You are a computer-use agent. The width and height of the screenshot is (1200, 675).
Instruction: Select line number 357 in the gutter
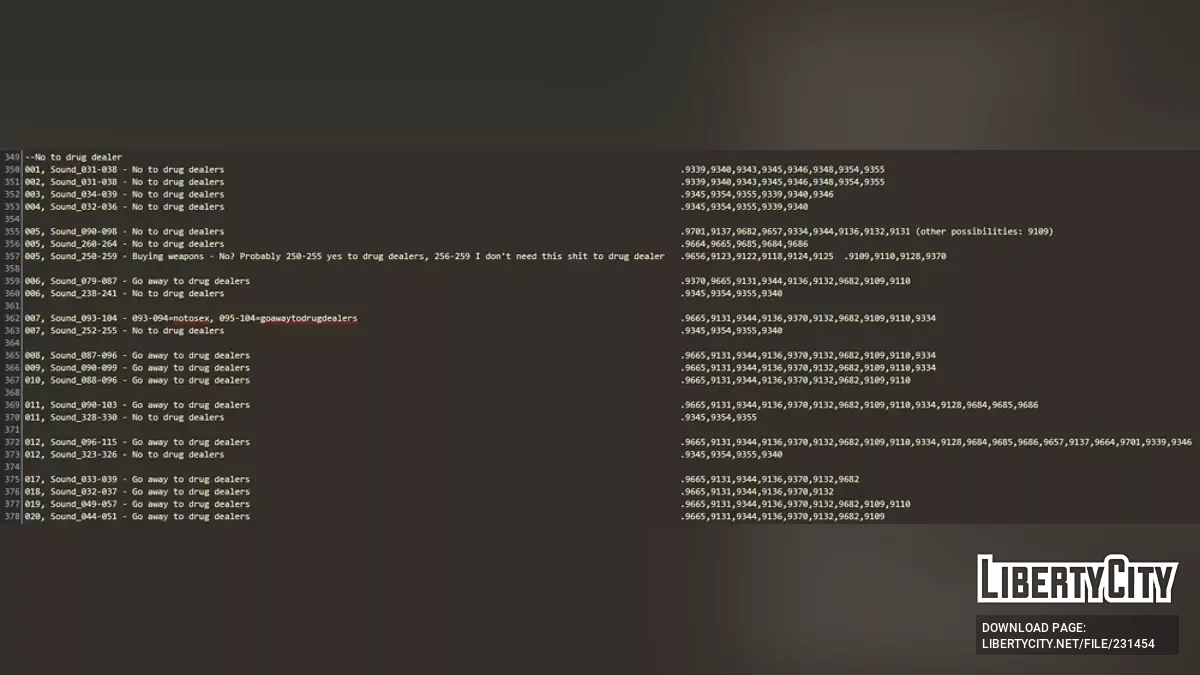tap(11, 256)
